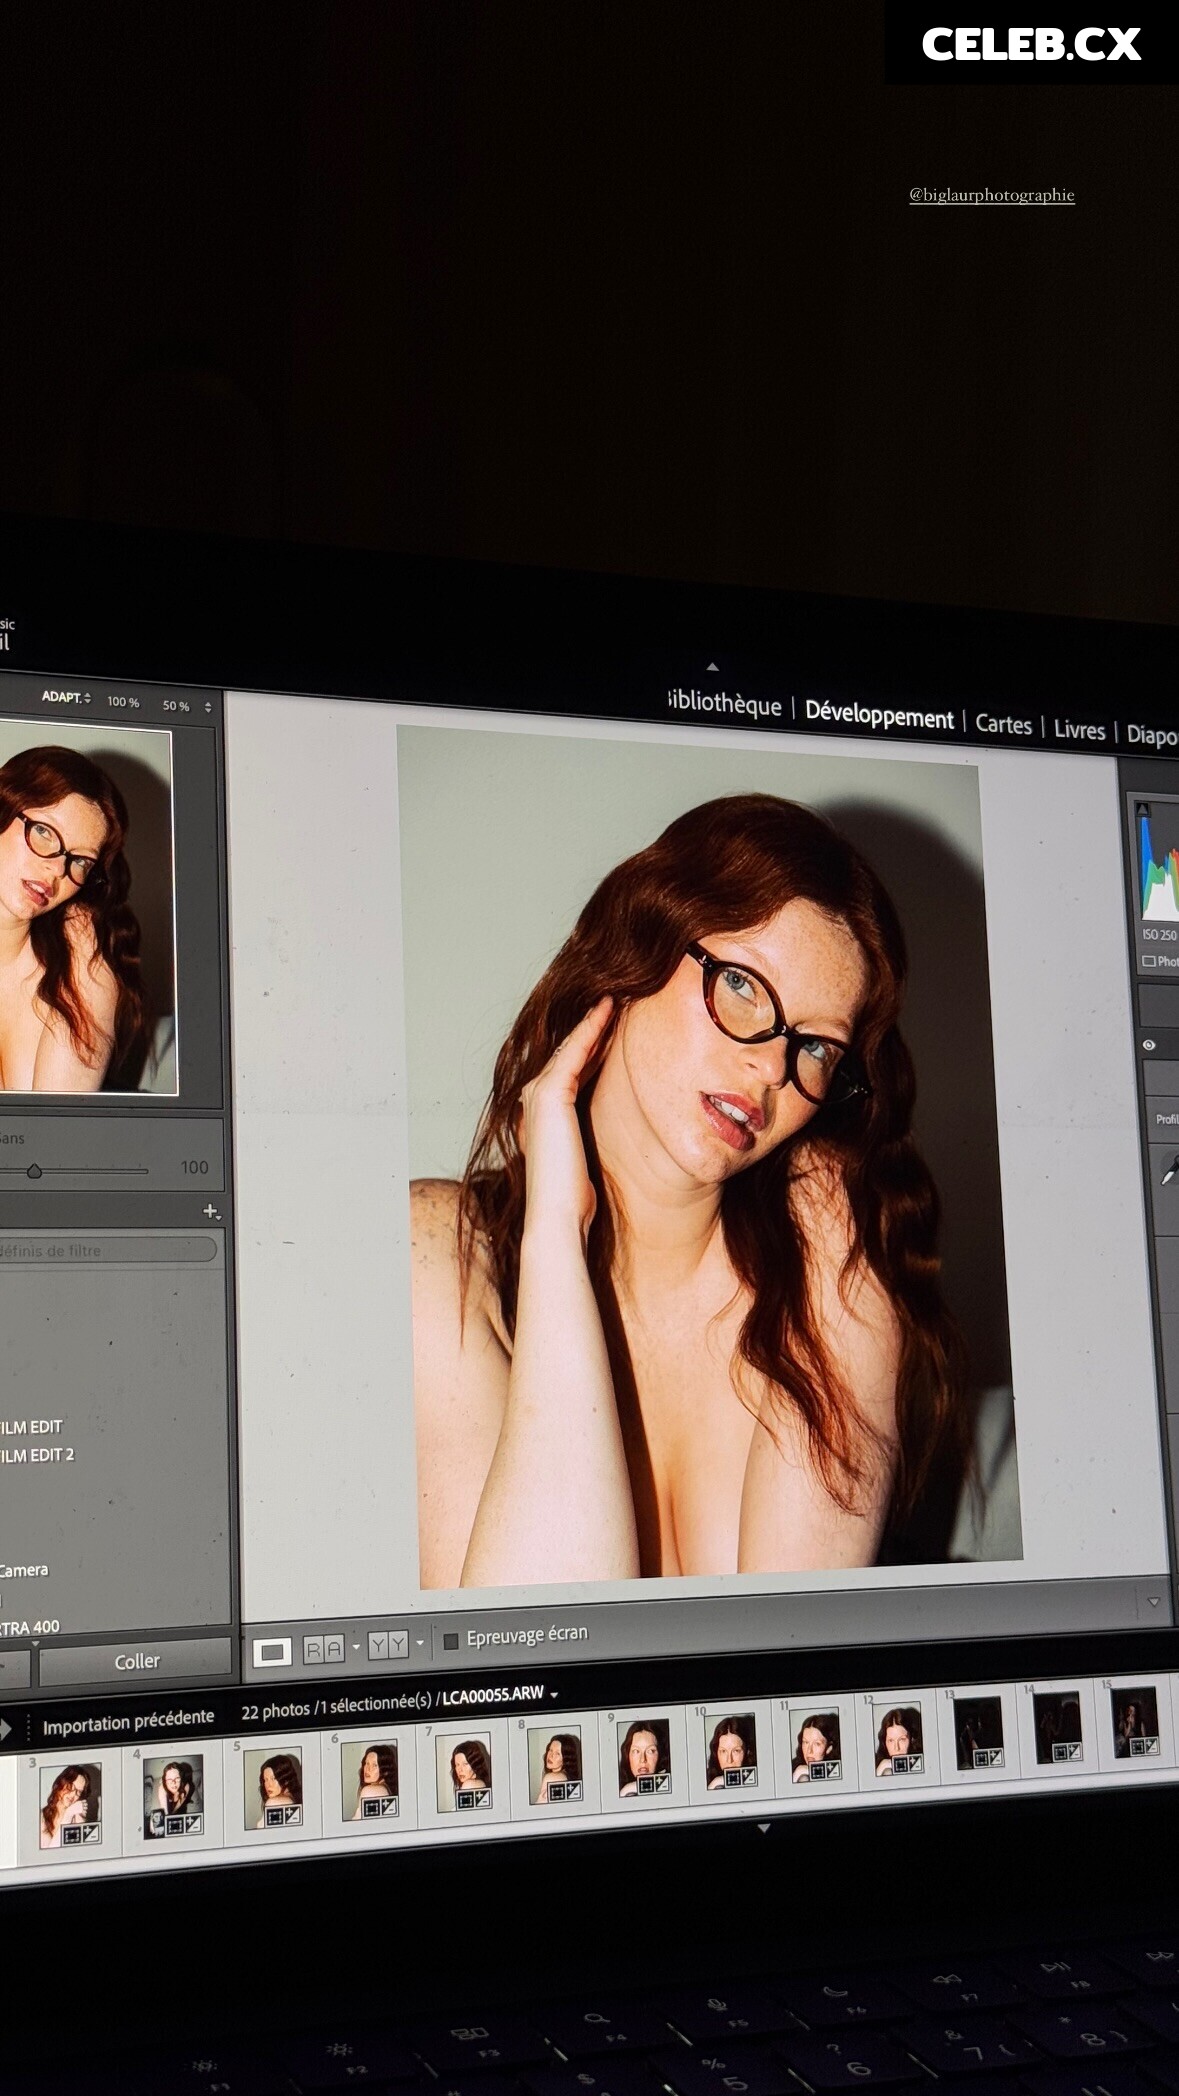Enable the Epreuvage écran checkbox

click(451, 1641)
